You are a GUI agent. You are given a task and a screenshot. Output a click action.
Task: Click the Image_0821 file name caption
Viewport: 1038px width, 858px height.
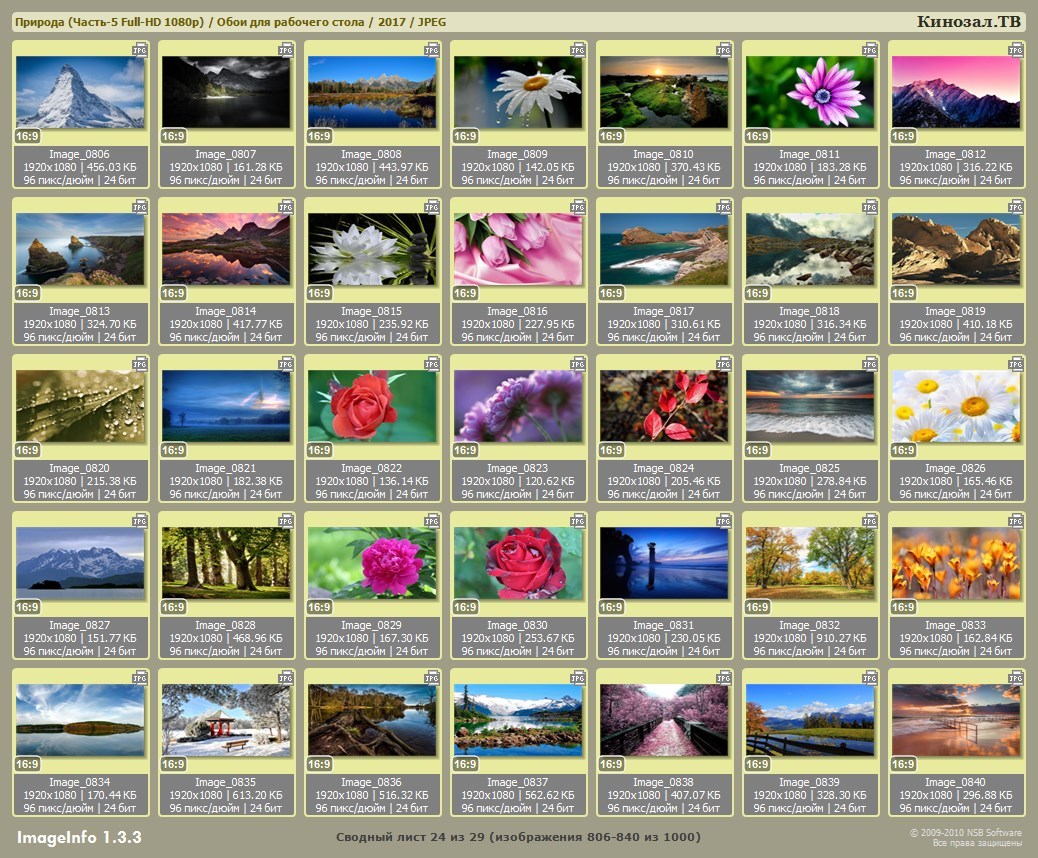225,468
